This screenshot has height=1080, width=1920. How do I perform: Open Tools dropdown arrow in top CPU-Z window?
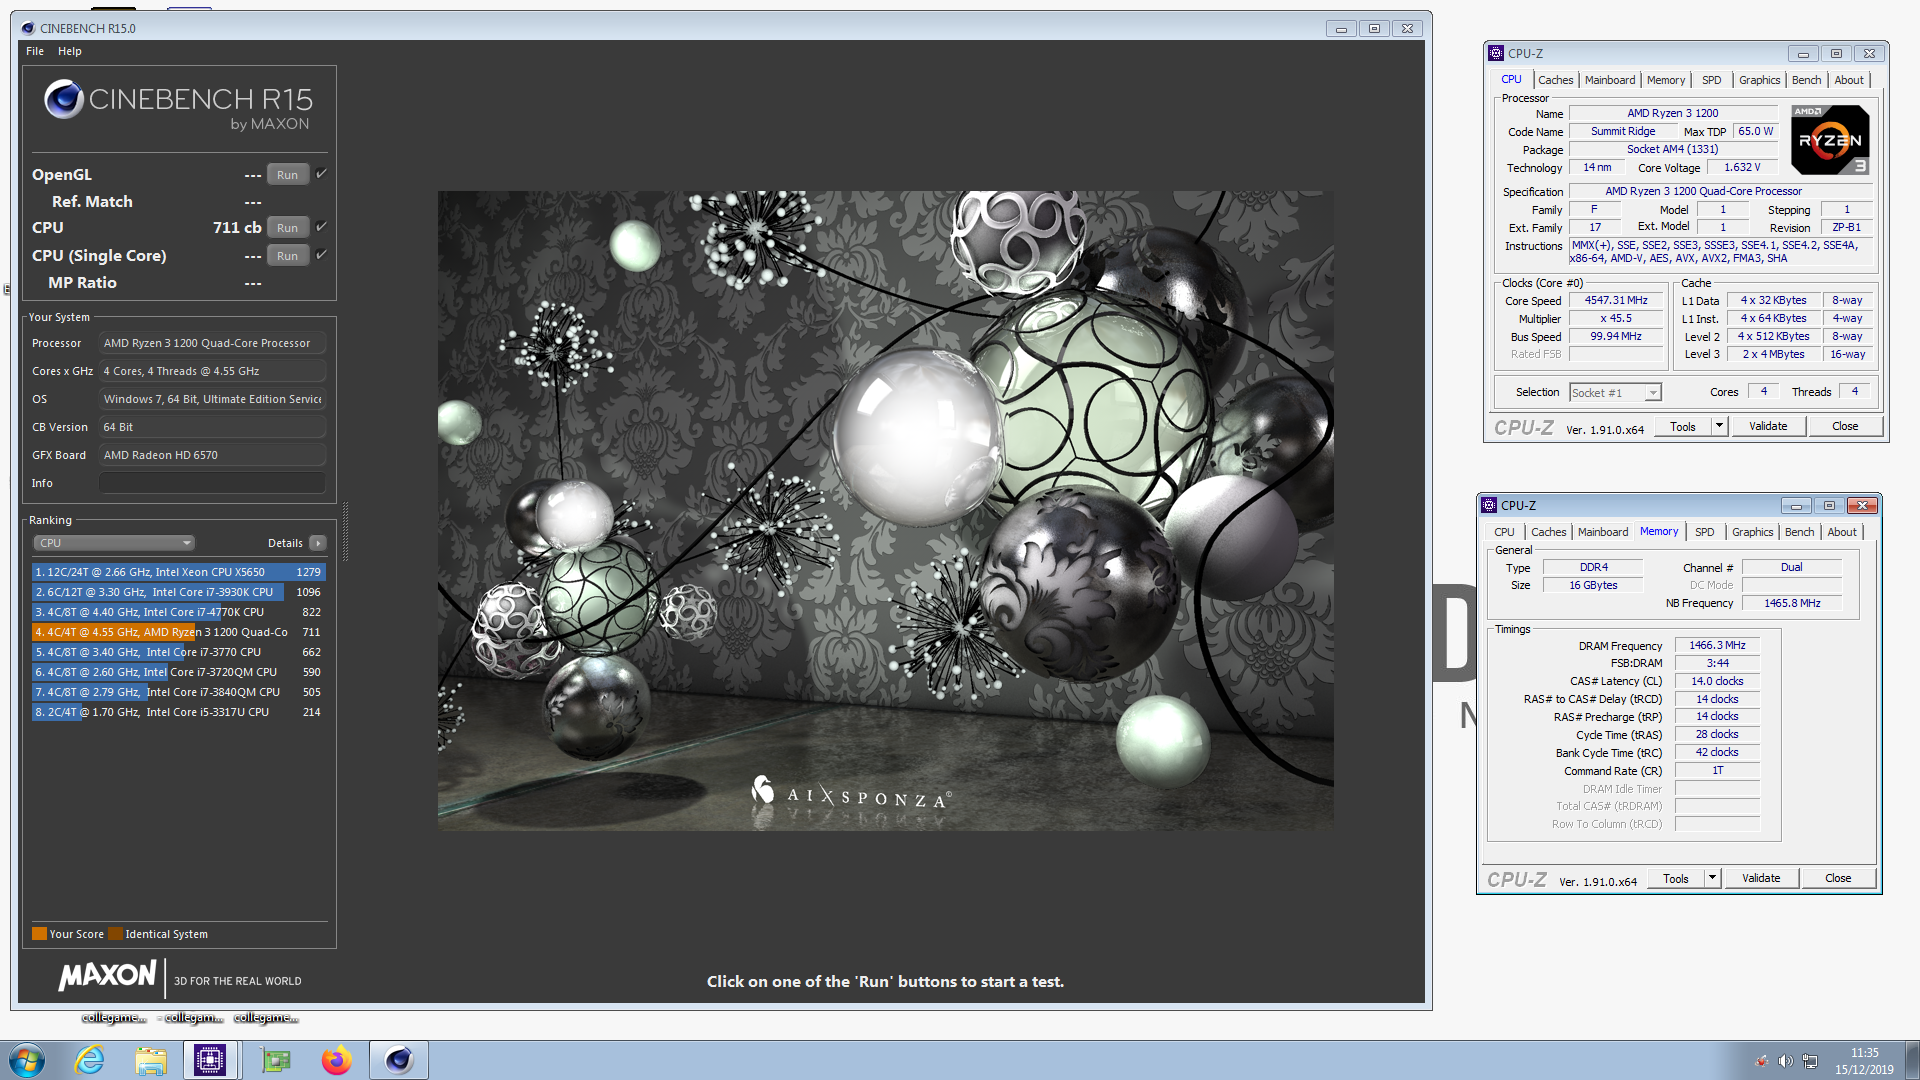[x=1719, y=427]
